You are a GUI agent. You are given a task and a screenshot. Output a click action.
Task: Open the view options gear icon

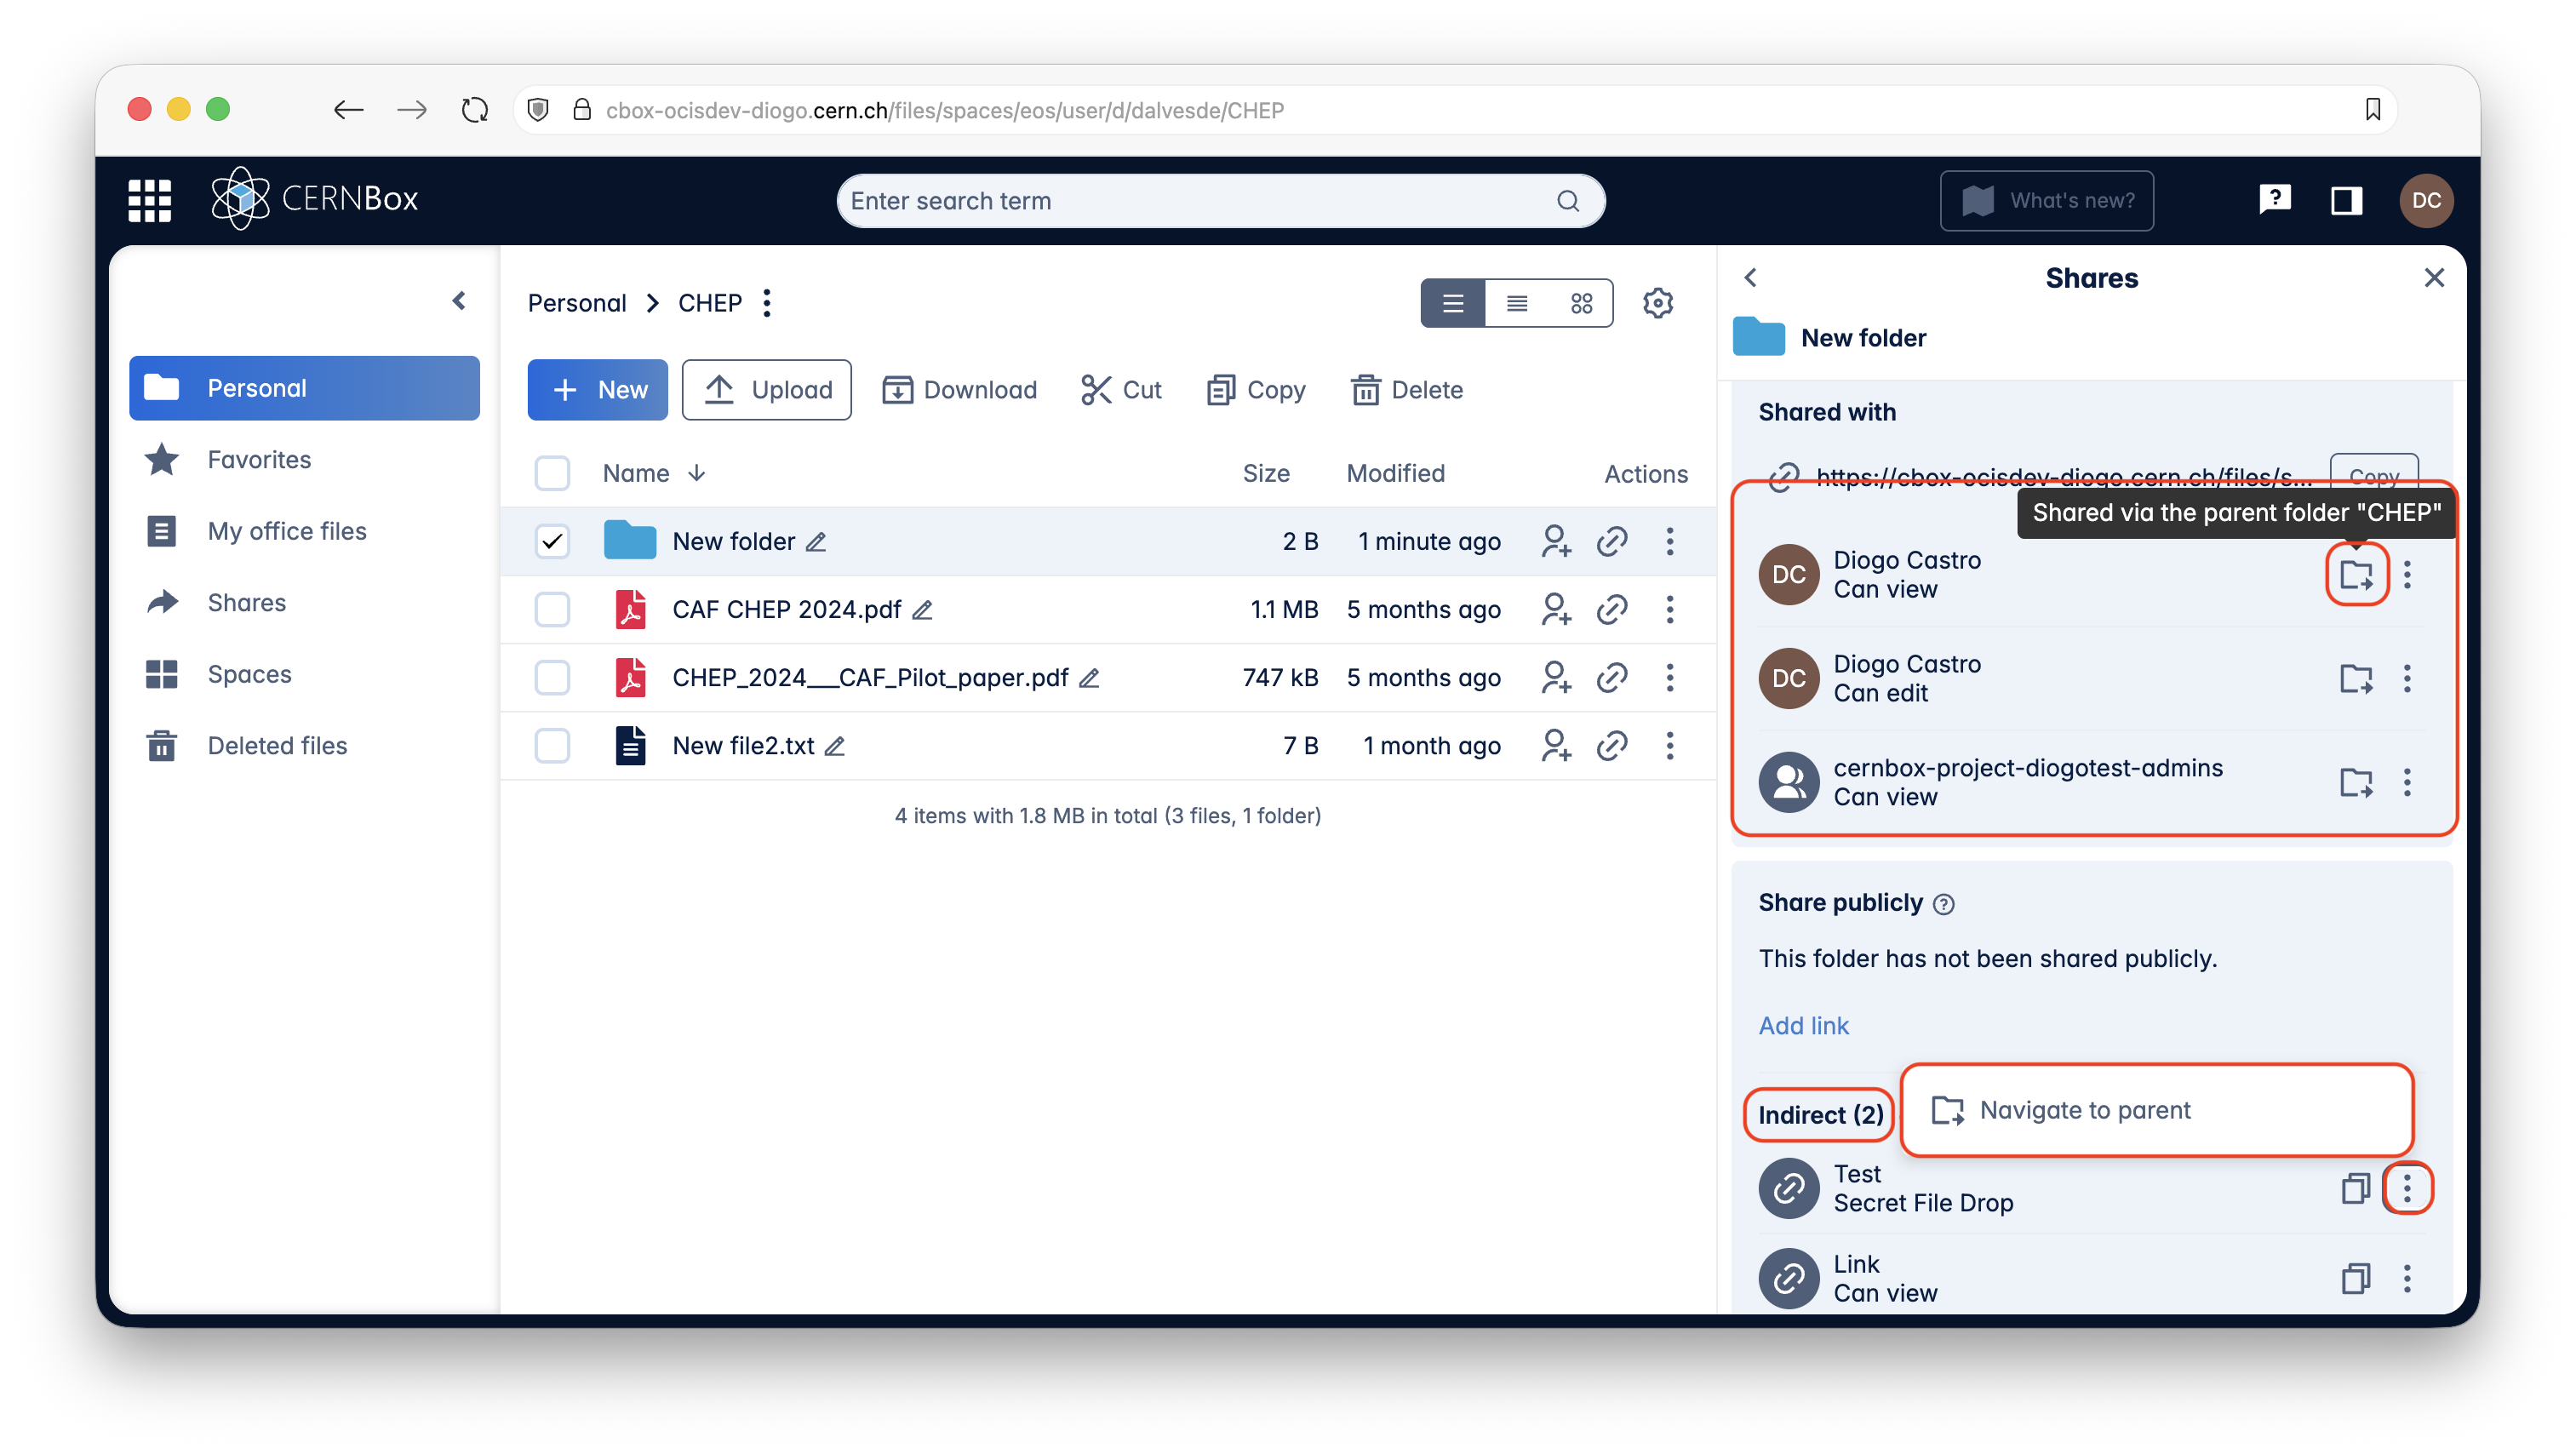[x=1658, y=303]
